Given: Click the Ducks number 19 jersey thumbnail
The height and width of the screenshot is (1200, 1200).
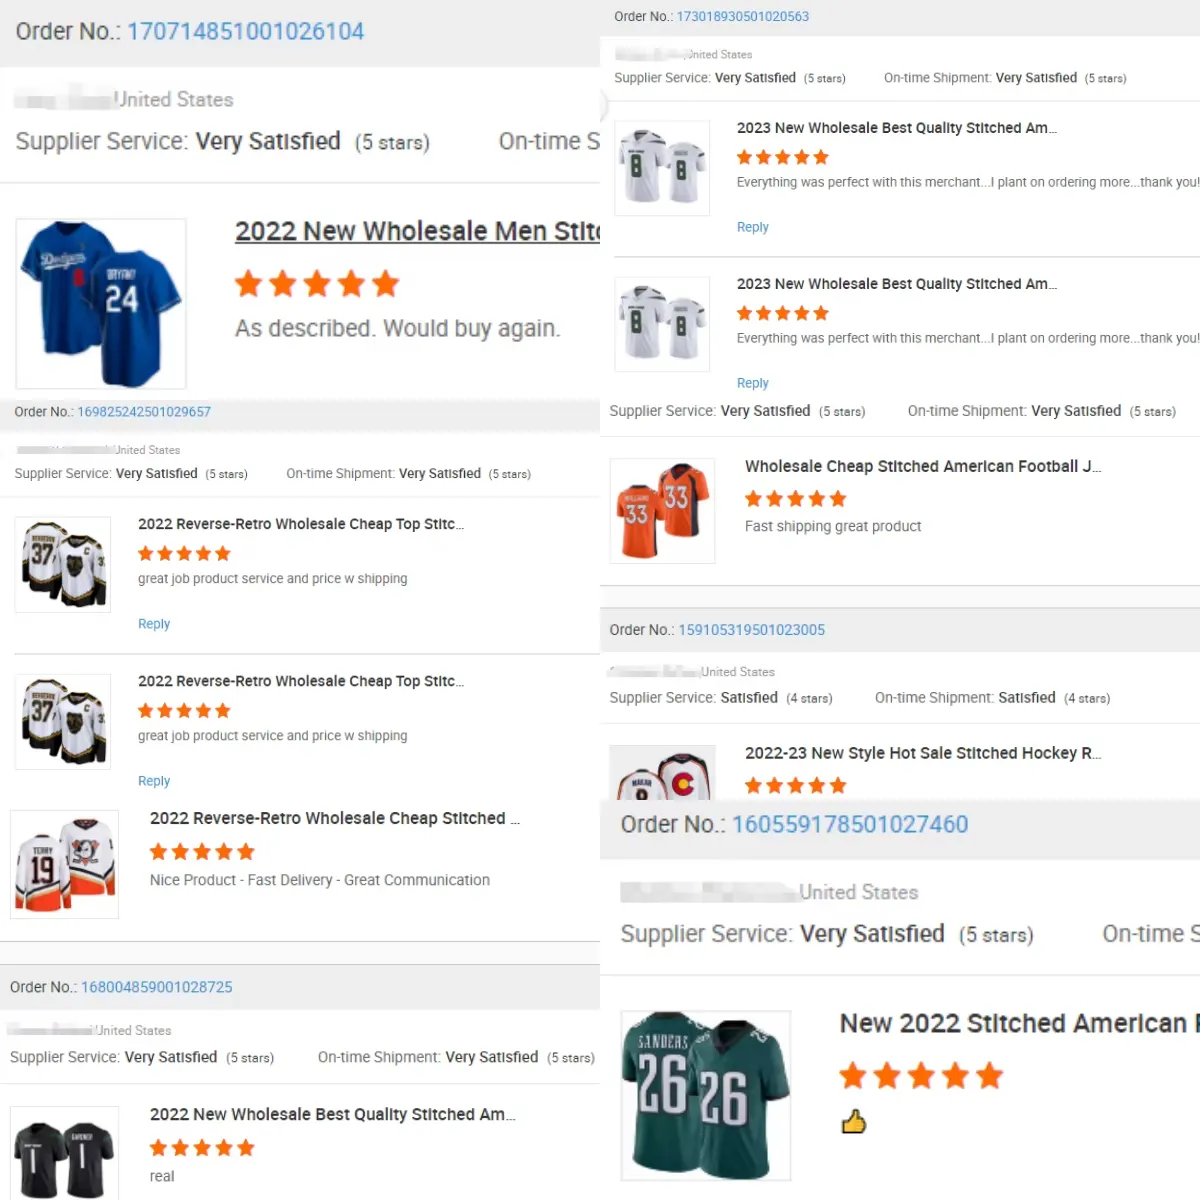Looking at the screenshot, I should pyautogui.click(x=64, y=864).
